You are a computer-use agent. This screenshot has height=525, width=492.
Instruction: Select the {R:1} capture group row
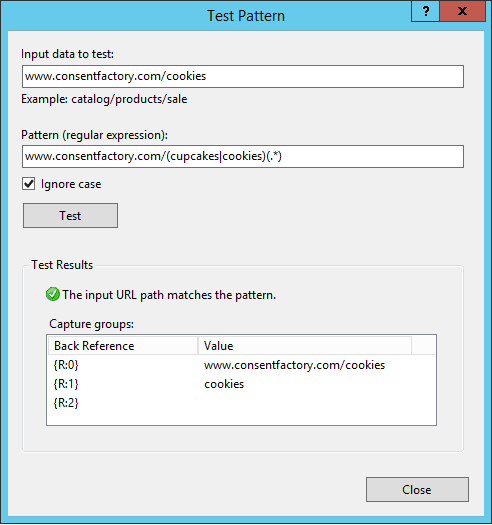(x=241, y=384)
